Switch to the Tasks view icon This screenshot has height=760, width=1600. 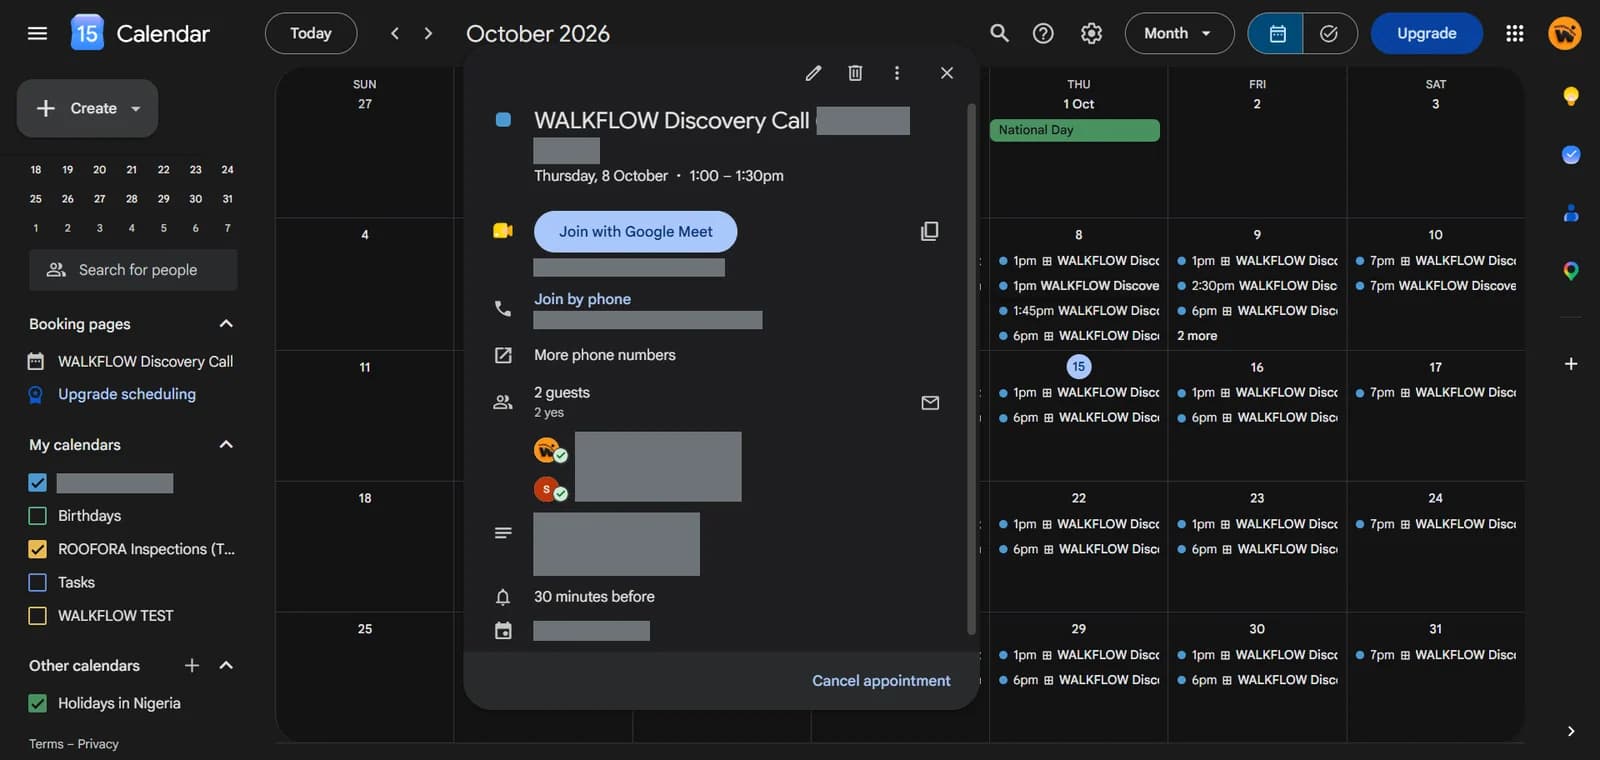1329,33
